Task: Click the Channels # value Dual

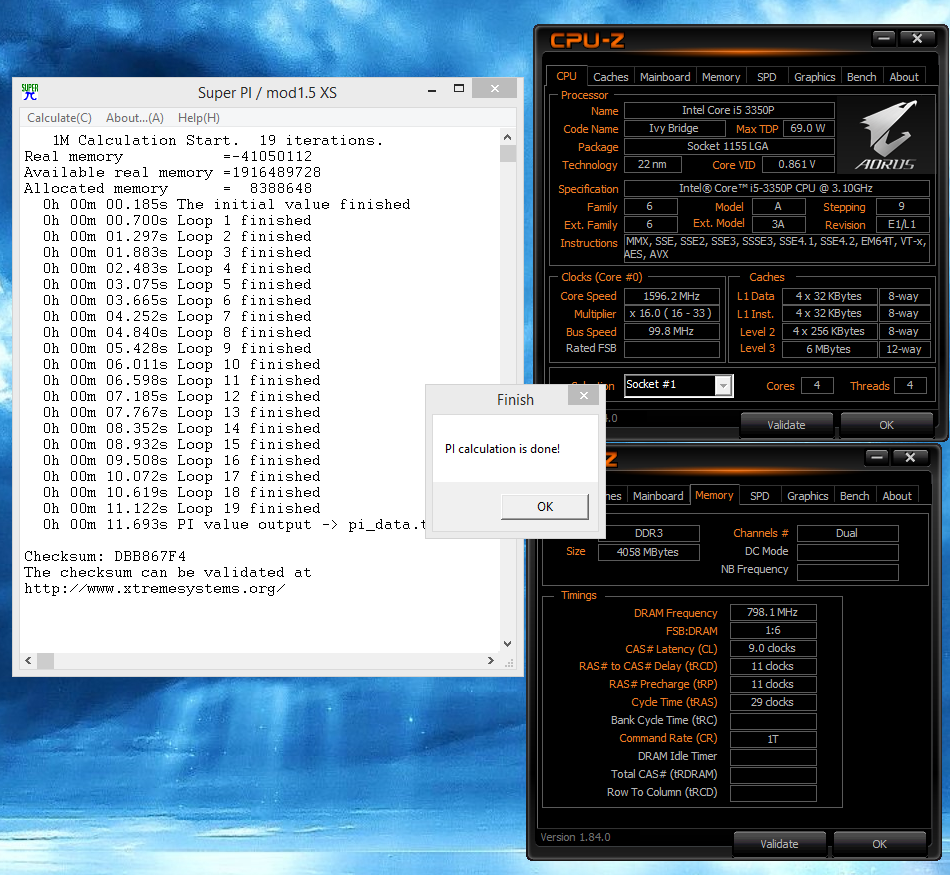Action: click(847, 533)
